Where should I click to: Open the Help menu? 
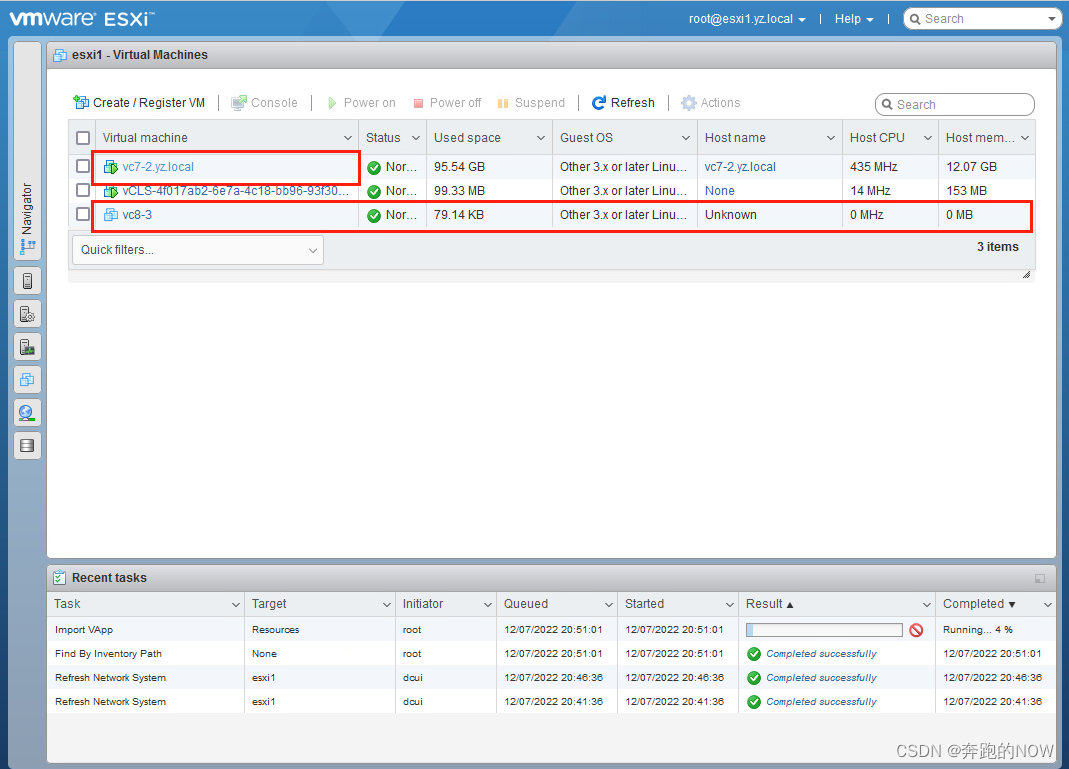[854, 19]
